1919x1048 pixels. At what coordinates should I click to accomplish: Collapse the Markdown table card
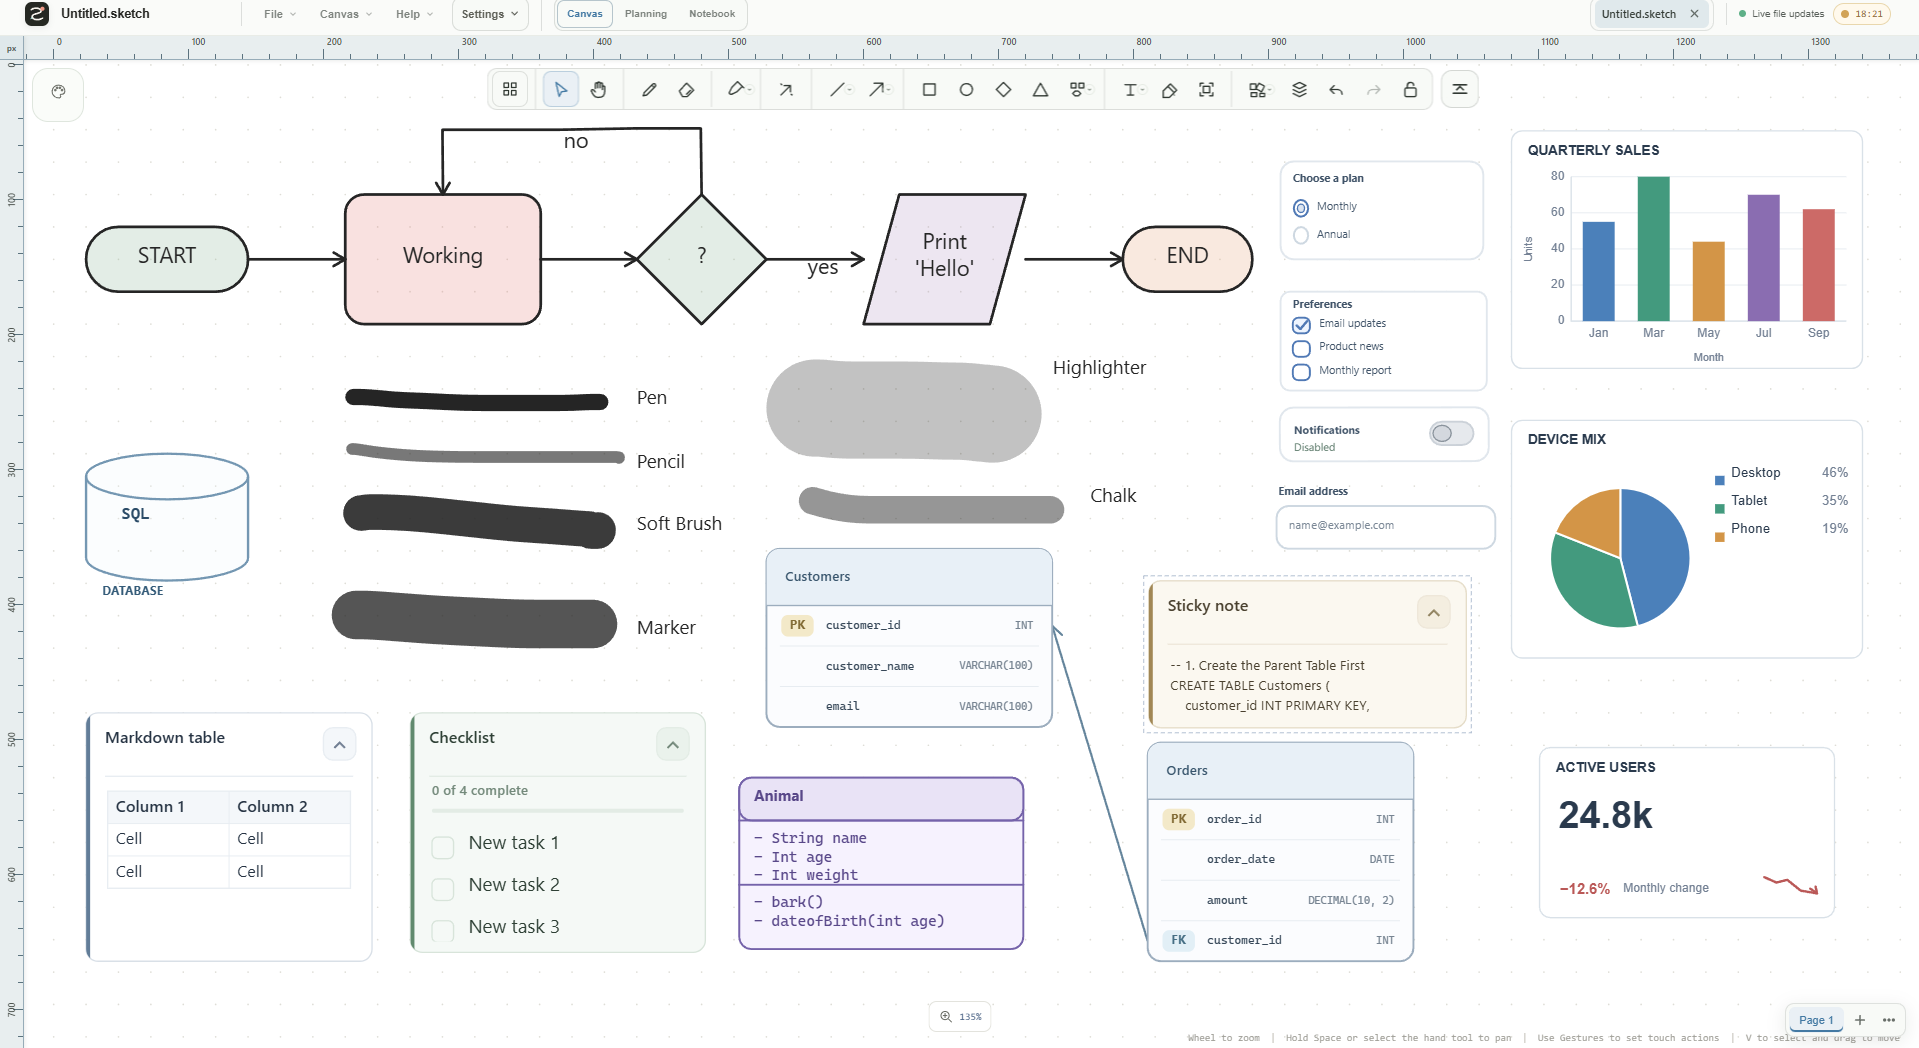click(339, 745)
